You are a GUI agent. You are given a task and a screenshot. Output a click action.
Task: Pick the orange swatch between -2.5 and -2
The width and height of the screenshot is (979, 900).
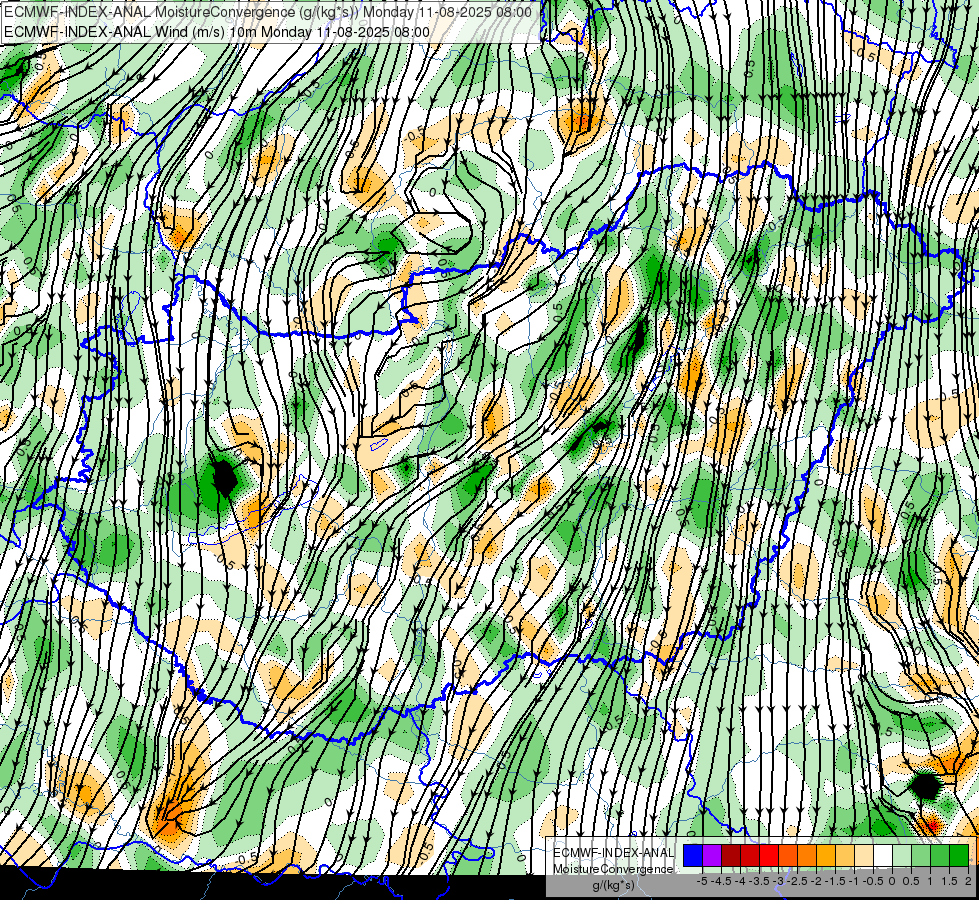(x=807, y=855)
